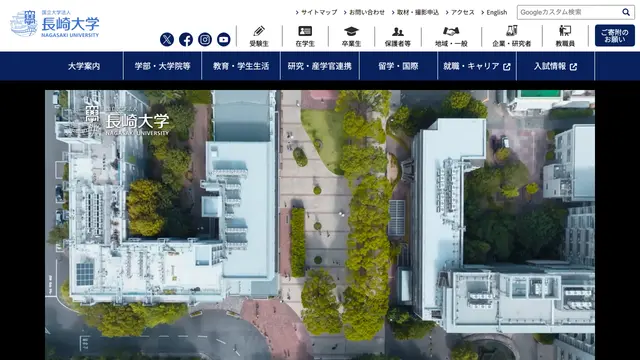
Task: Click the 卒業生 graduation cap icon
Action: click(x=351, y=31)
